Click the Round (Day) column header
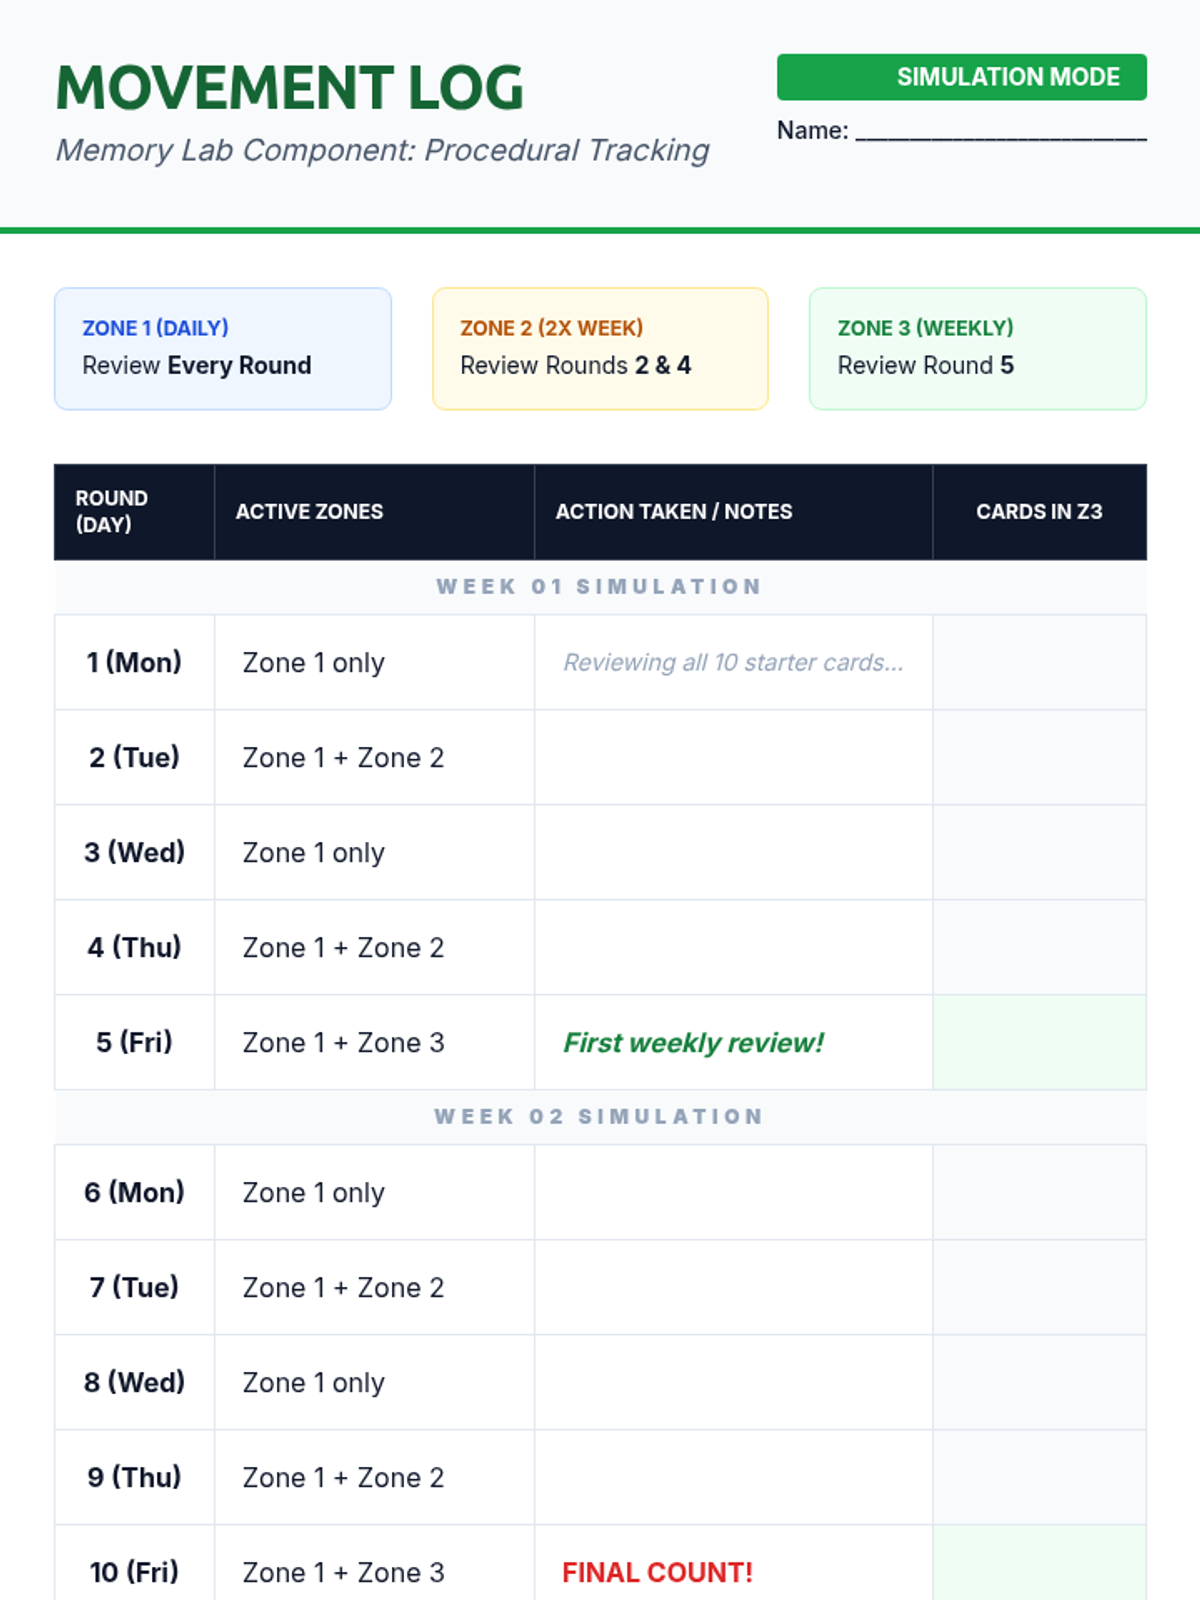1200x1600 pixels. click(134, 511)
